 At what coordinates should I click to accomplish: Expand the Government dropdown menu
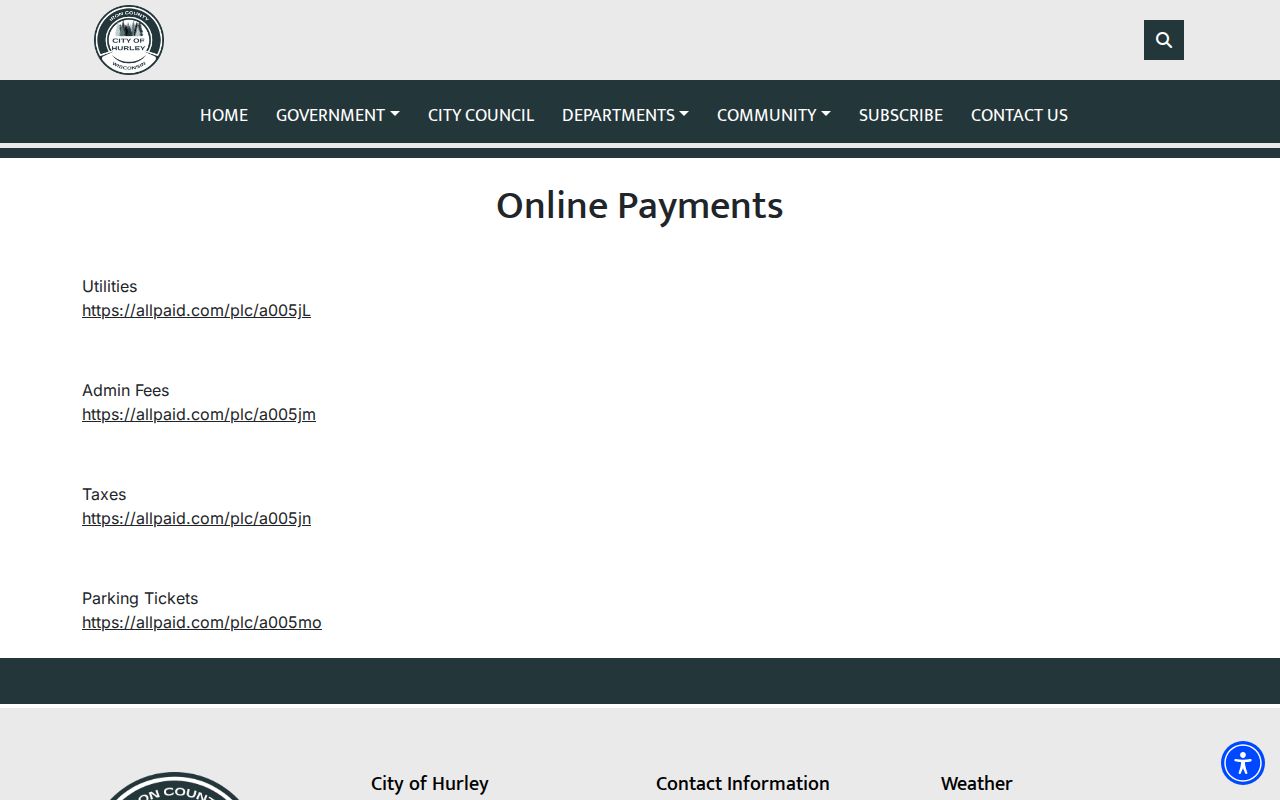[x=338, y=115]
